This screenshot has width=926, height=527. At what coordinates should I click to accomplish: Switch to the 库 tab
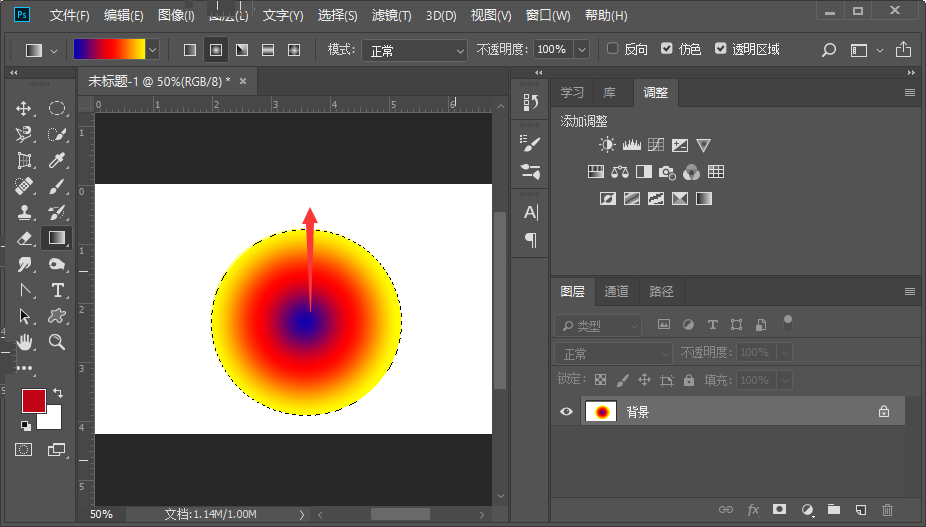click(x=609, y=92)
